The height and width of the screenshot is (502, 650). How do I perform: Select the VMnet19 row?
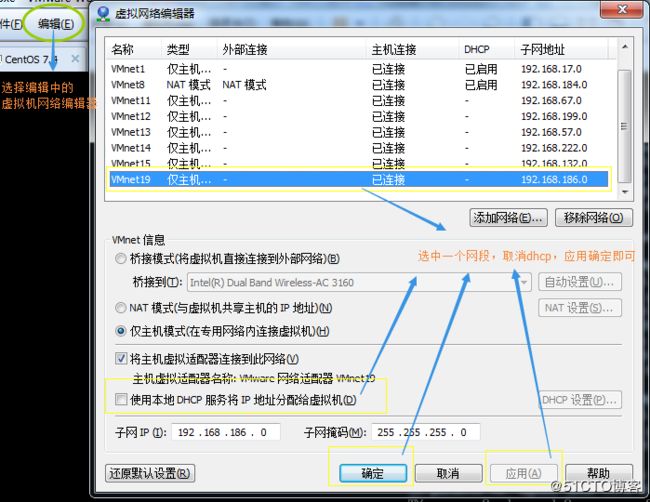click(x=359, y=179)
